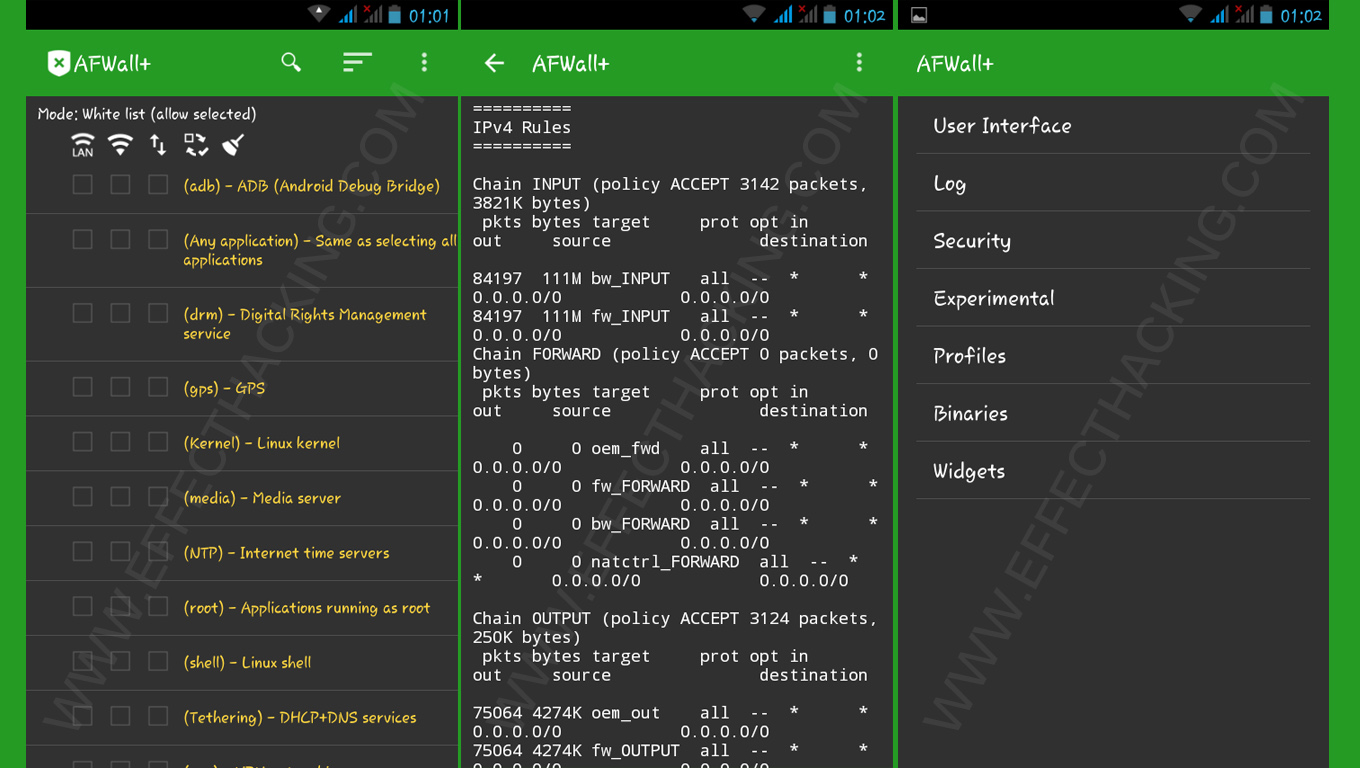This screenshot has width=1360, height=768.
Task: Select the (media) – Media server label
Action: point(262,498)
